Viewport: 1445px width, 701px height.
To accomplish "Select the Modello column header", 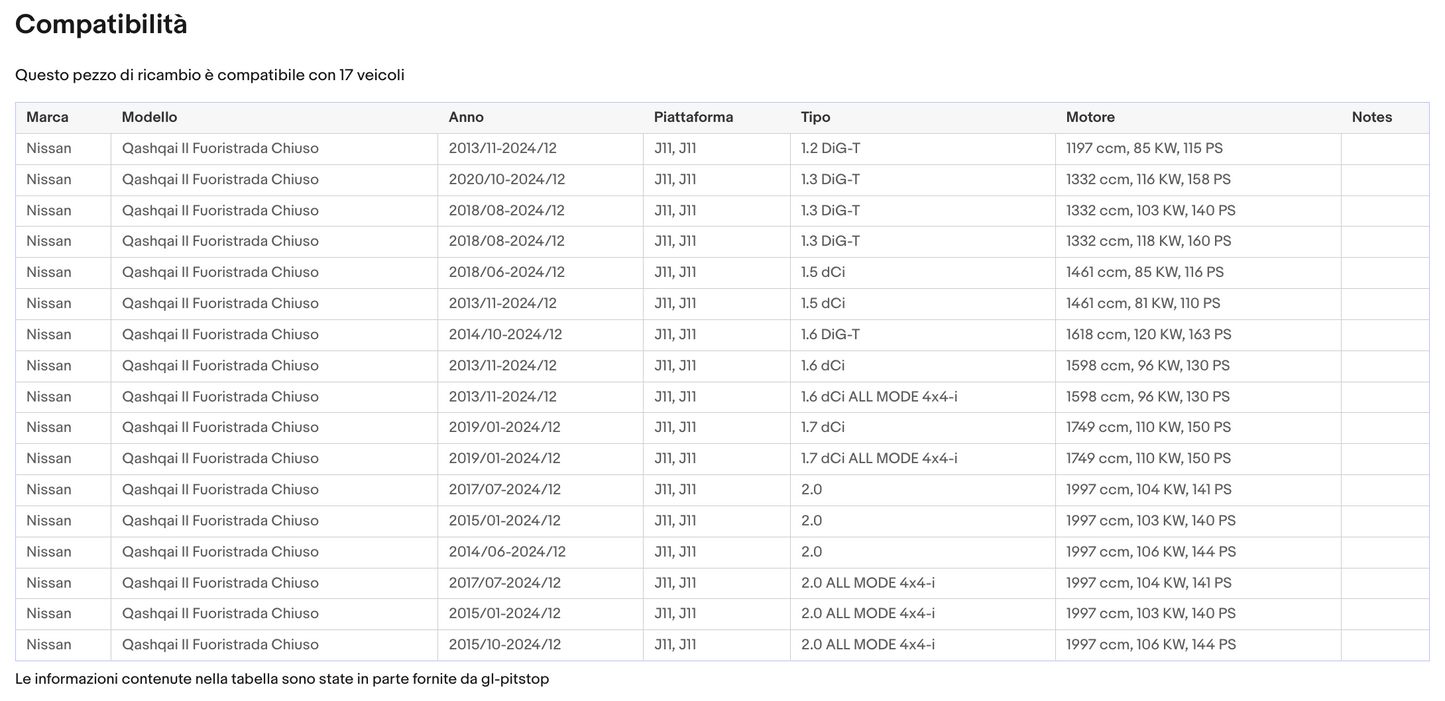I will pyautogui.click(x=149, y=117).
